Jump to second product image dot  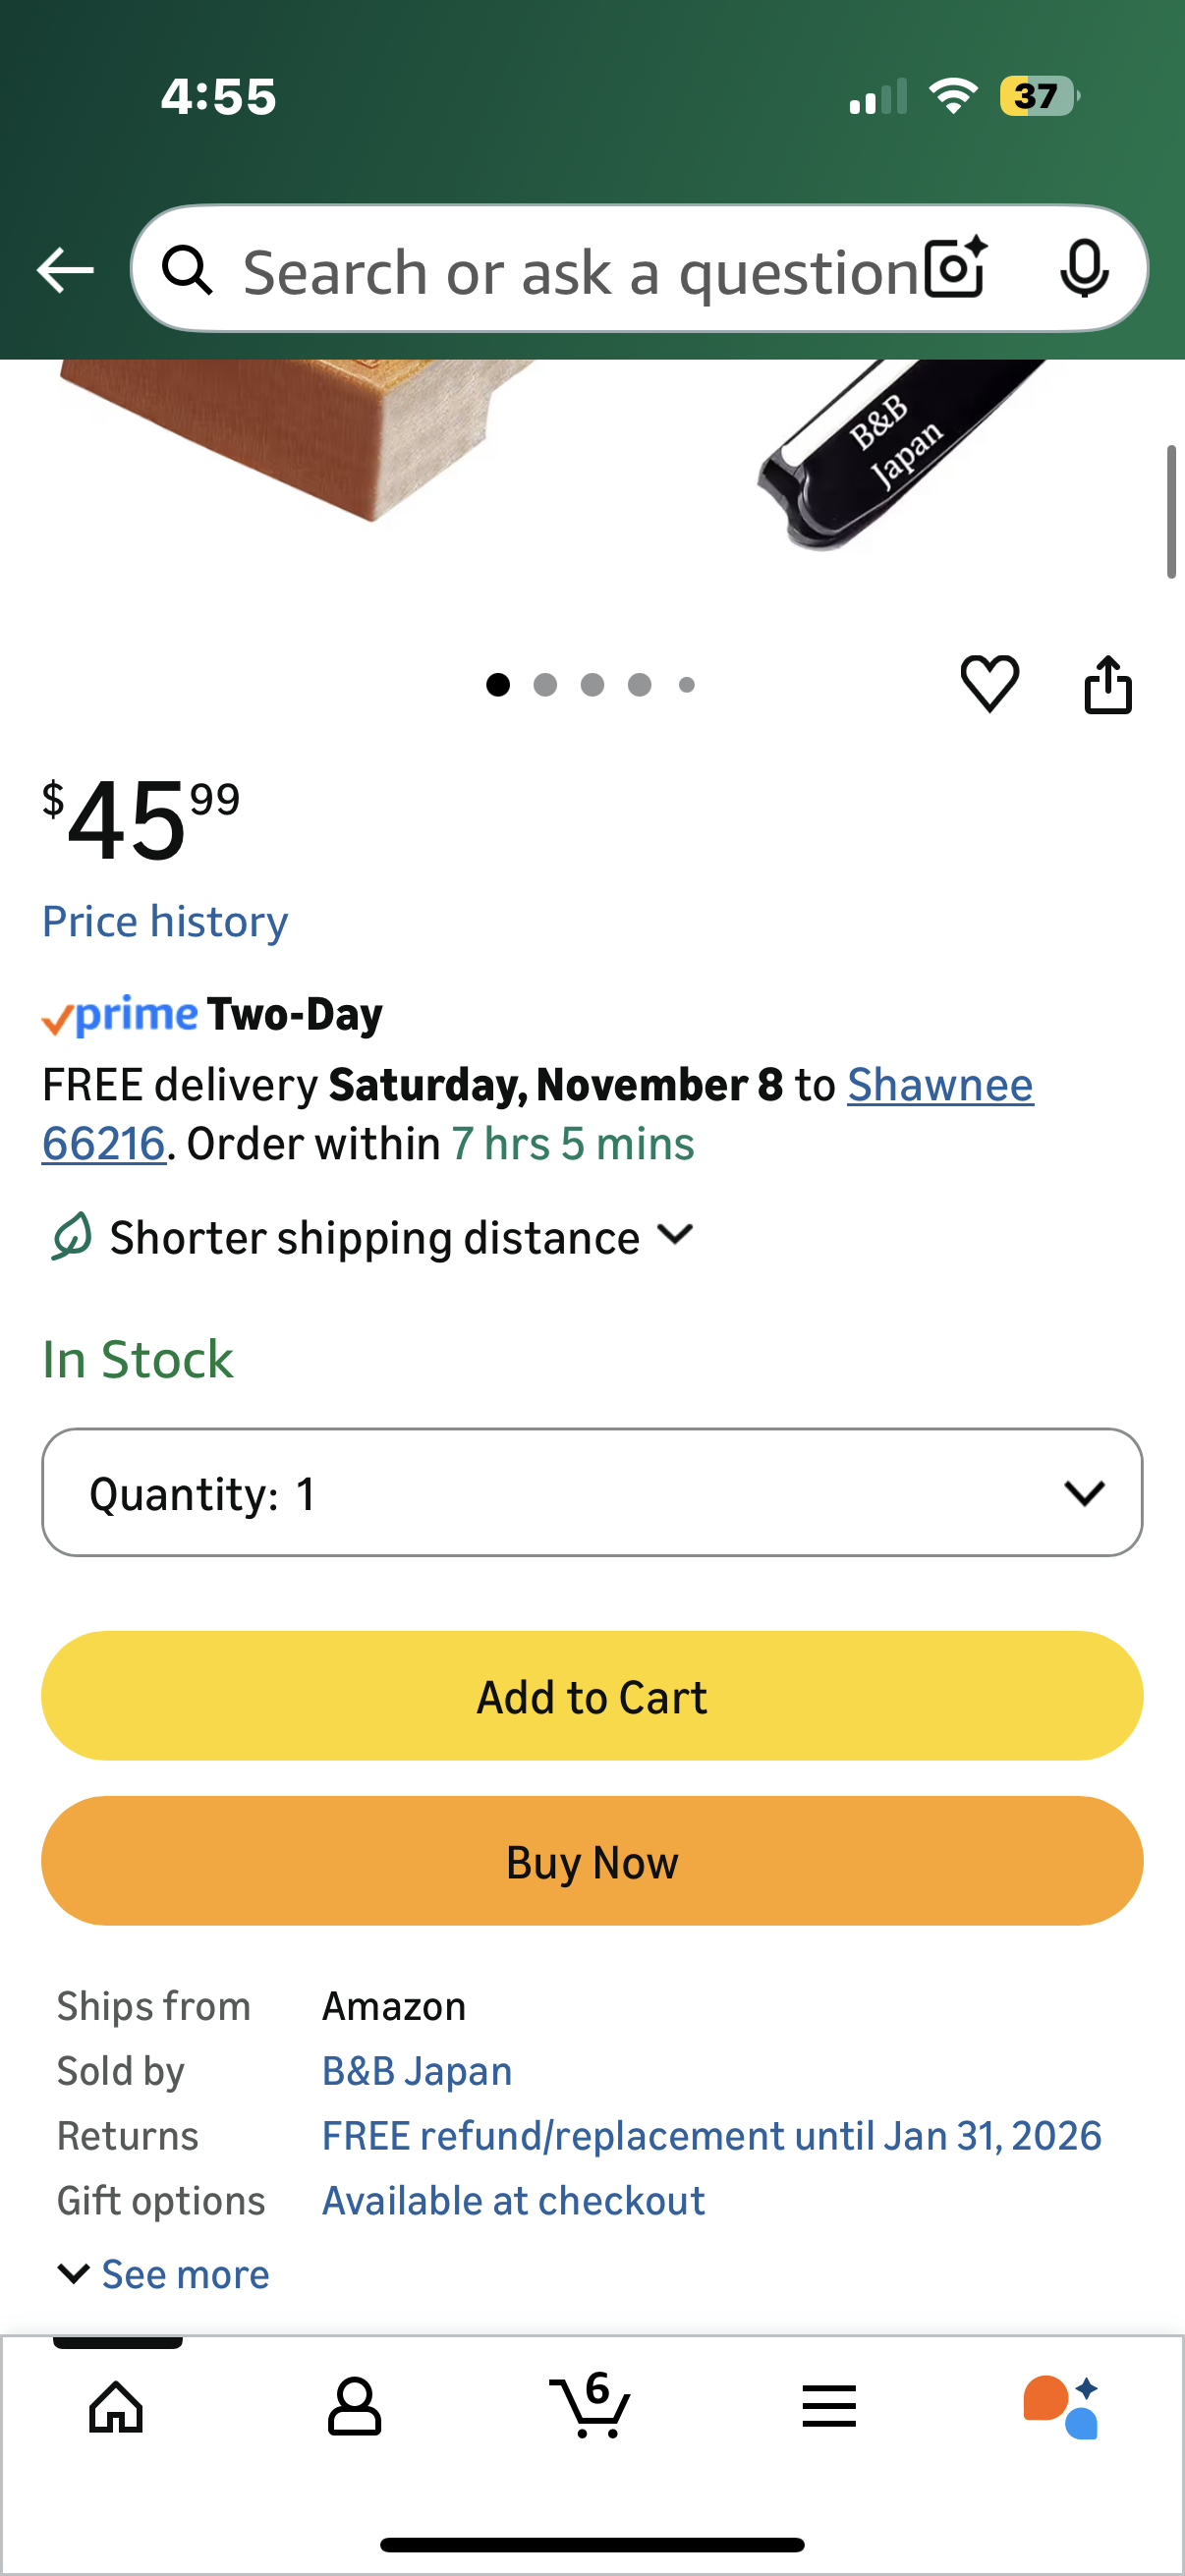click(x=545, y=685)
